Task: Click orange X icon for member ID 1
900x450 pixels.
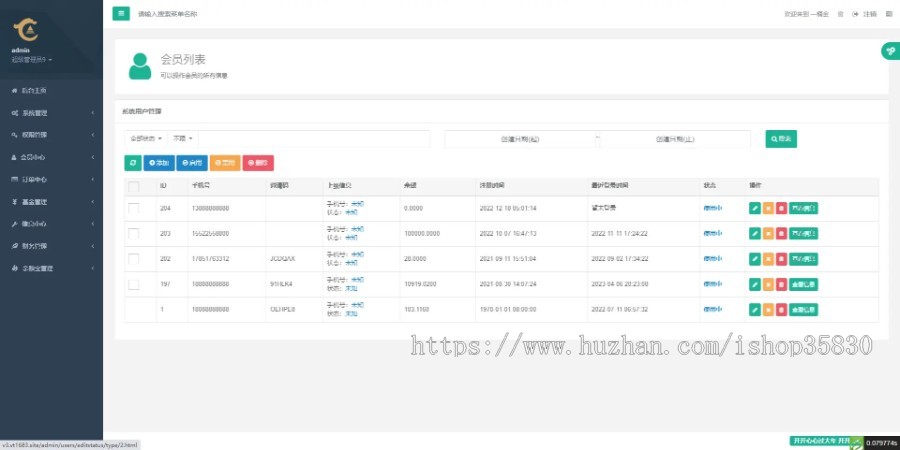Action: pyautogui.click(x=768, y=309)
